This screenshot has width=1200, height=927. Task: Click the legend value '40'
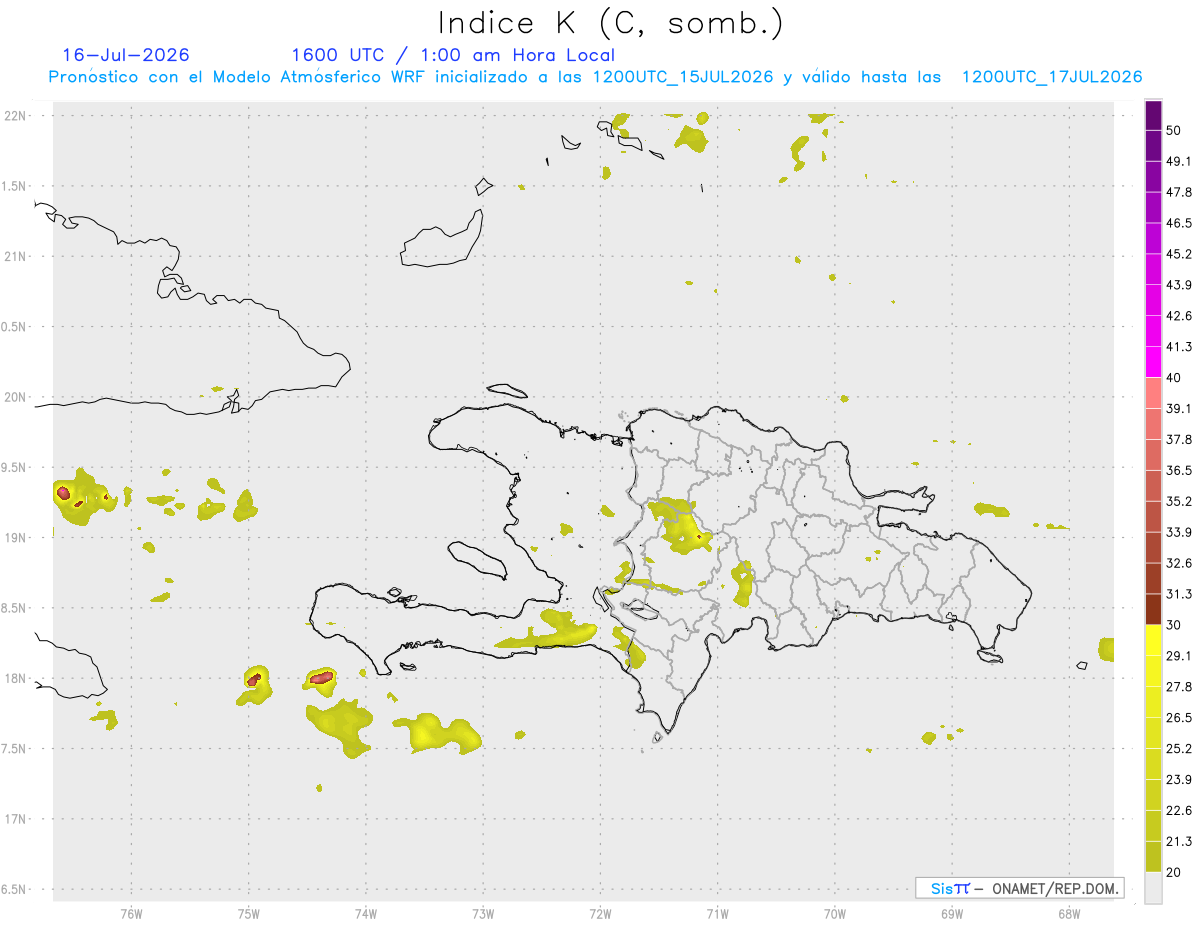1174,377
